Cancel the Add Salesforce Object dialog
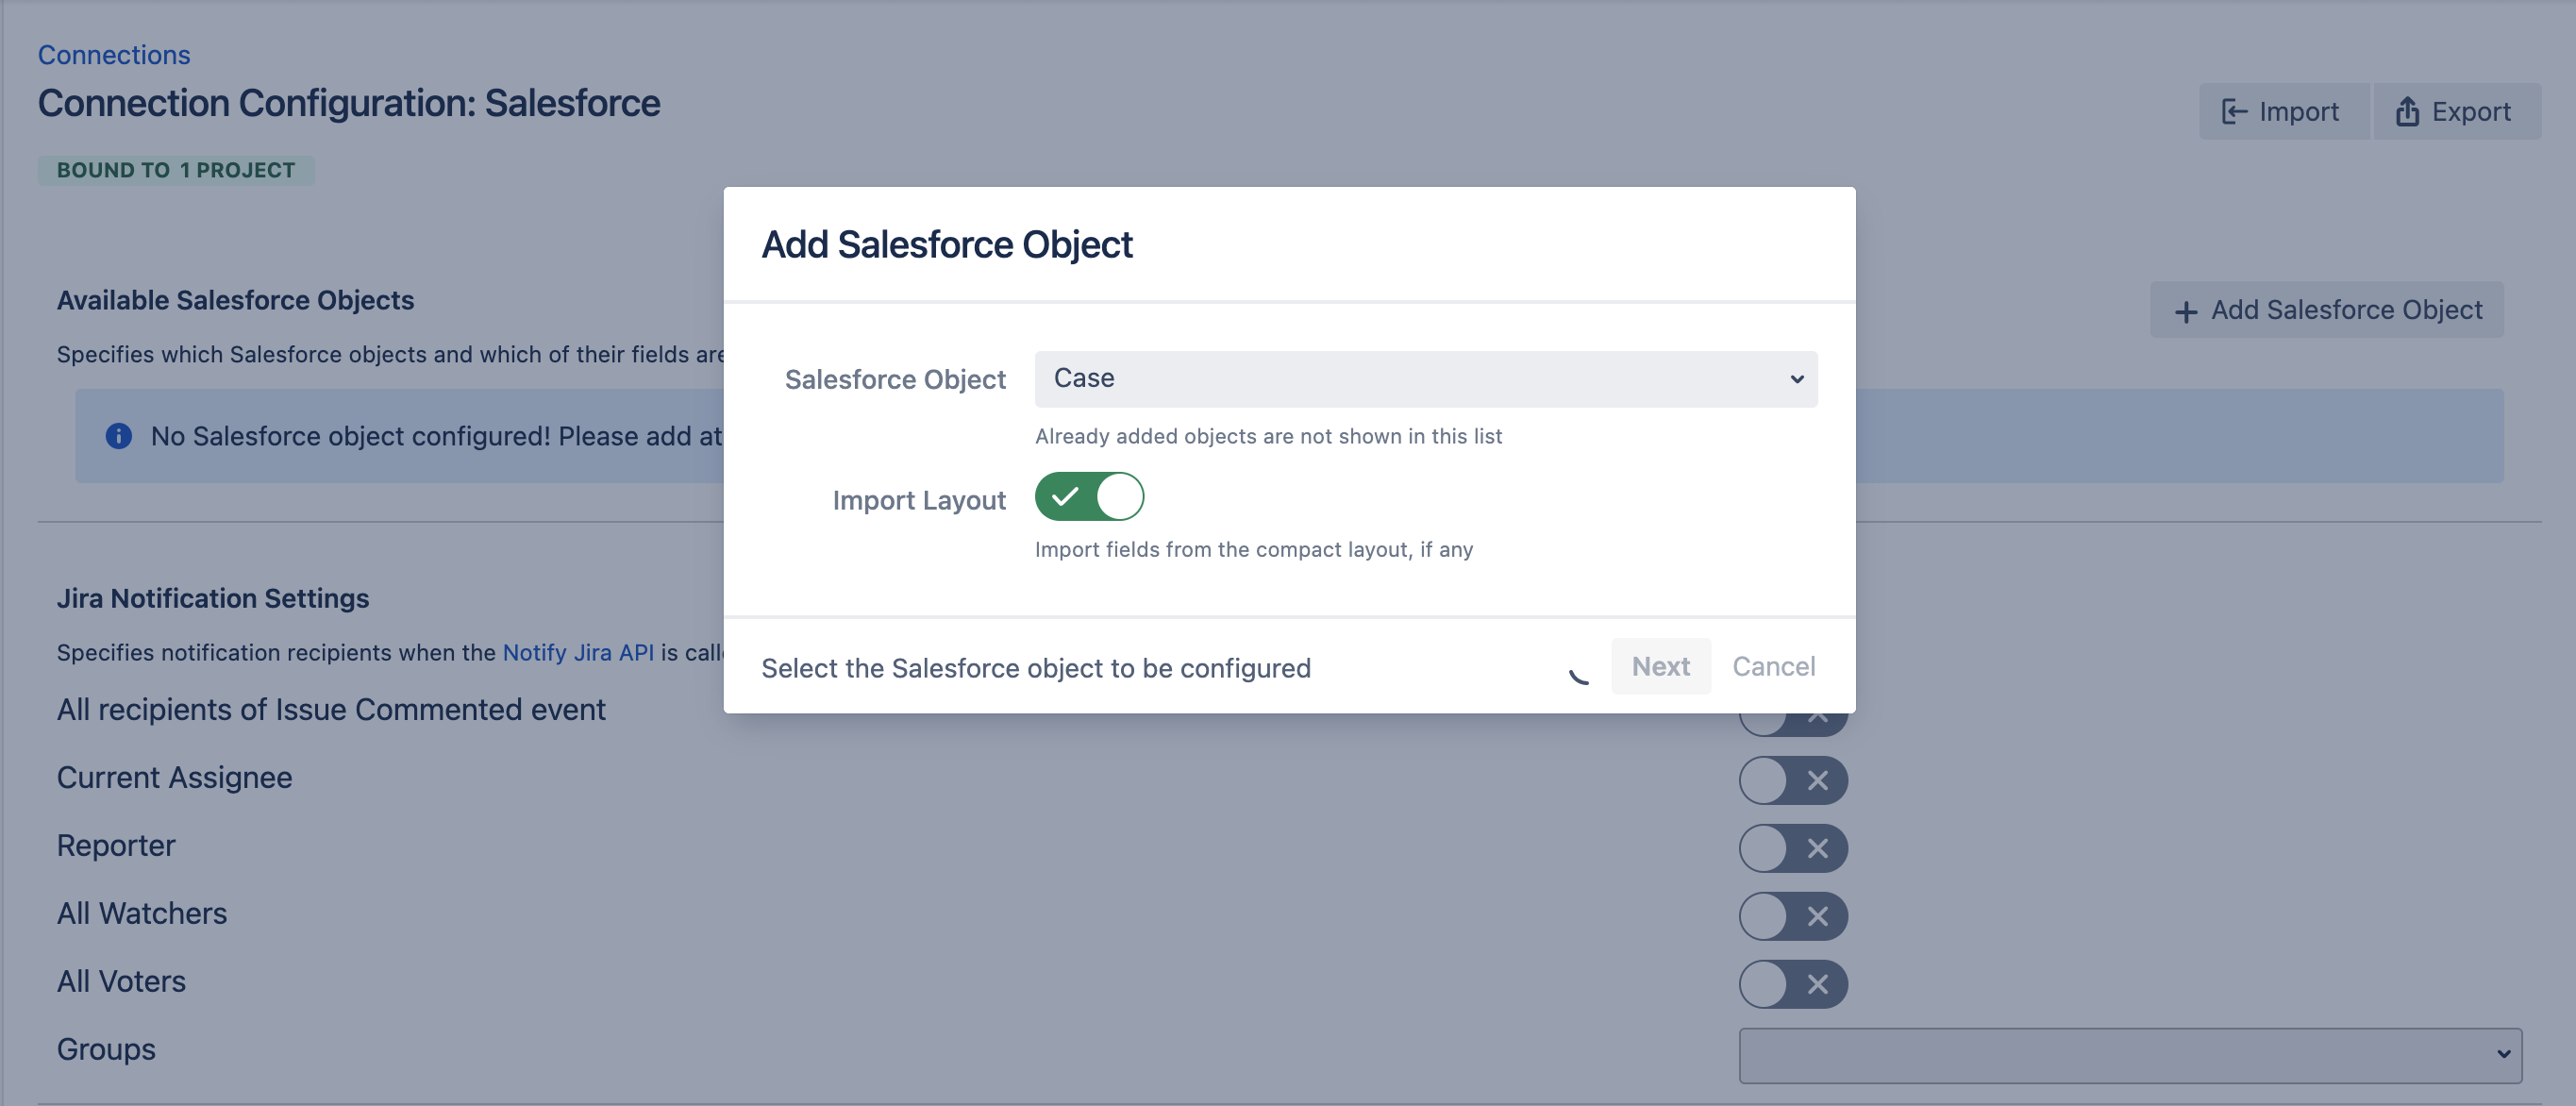The image size is (2576, 1106). 1773,666
